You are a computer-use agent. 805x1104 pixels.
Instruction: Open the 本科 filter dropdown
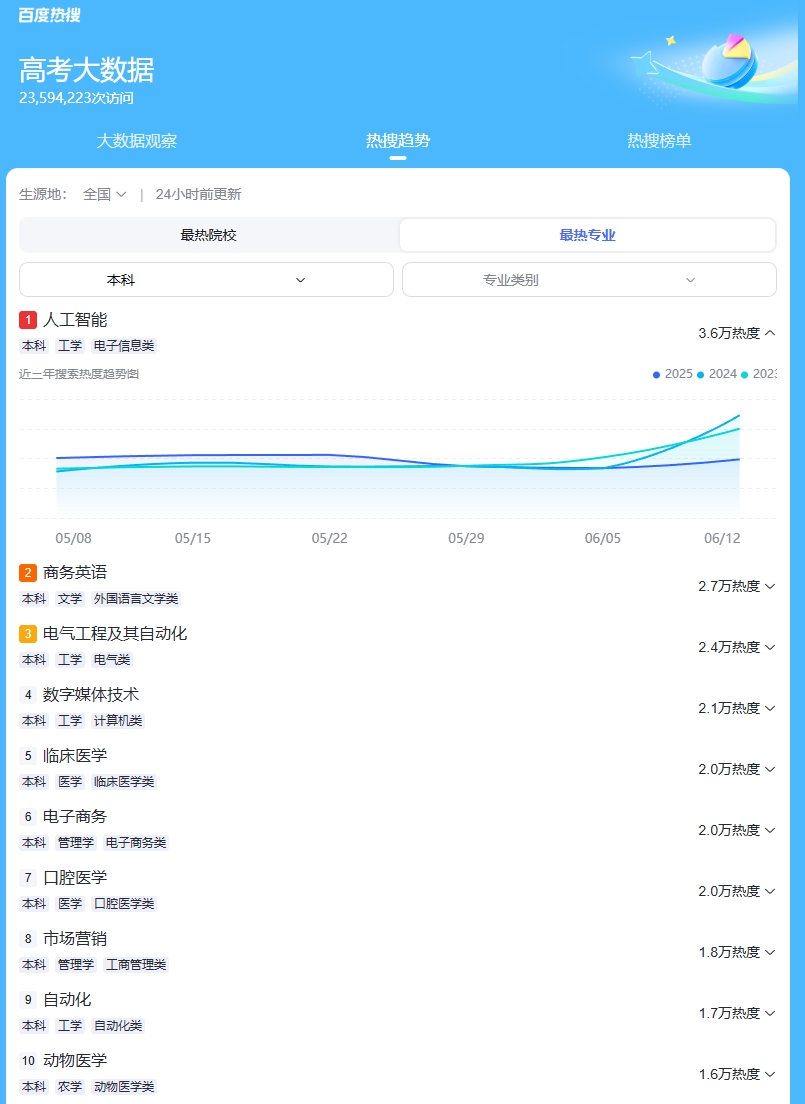[206, 279]
